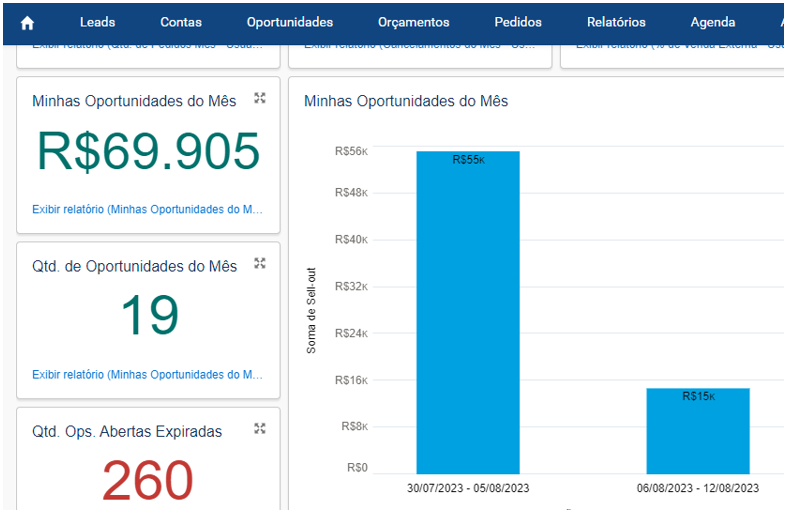This screenshot has width=789, height=511.
Task: Select the green 19 opportunities count
Action: 148,317
